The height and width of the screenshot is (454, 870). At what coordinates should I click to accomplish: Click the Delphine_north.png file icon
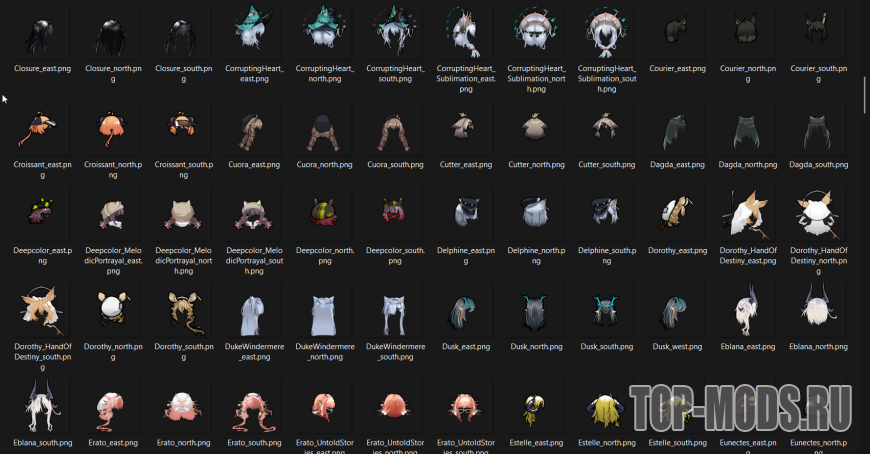[535, 213]
